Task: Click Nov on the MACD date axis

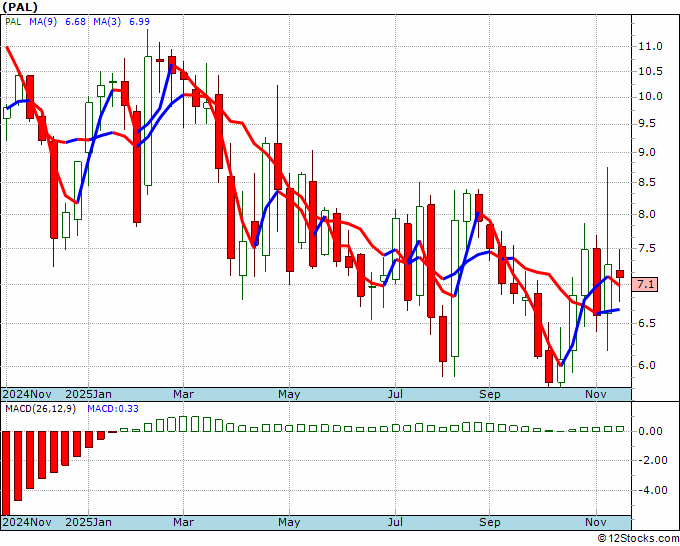Action: point(595,522)
